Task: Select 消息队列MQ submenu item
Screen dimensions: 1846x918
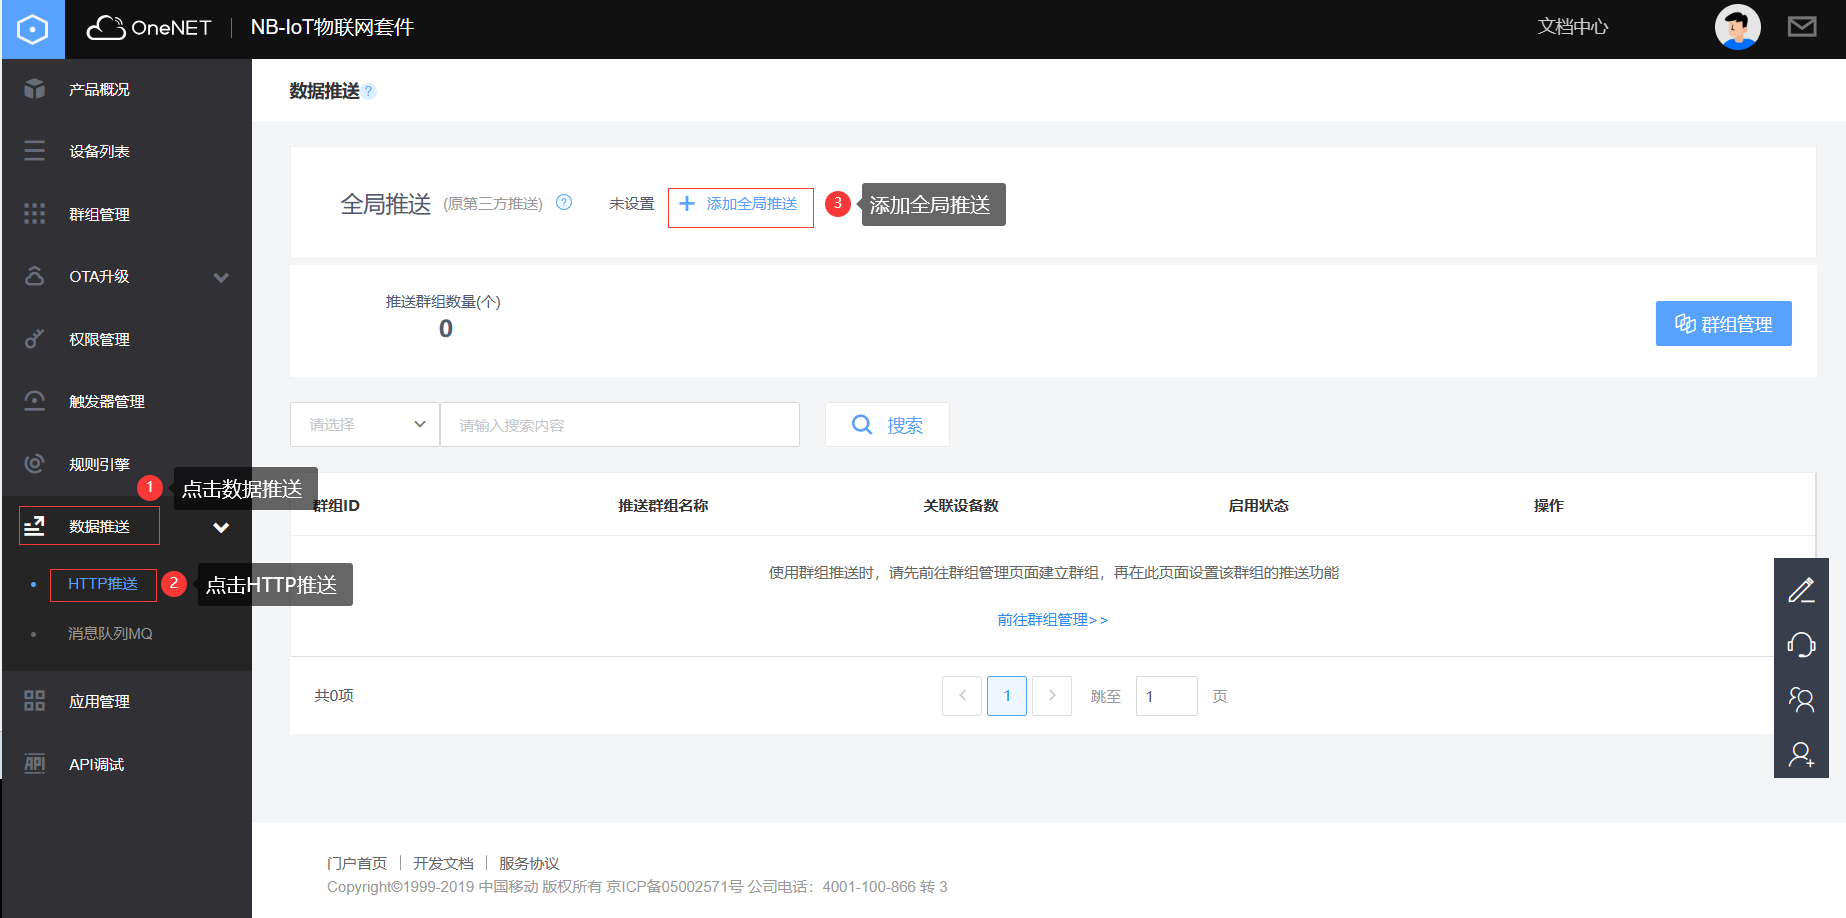Action: (110, 634)
